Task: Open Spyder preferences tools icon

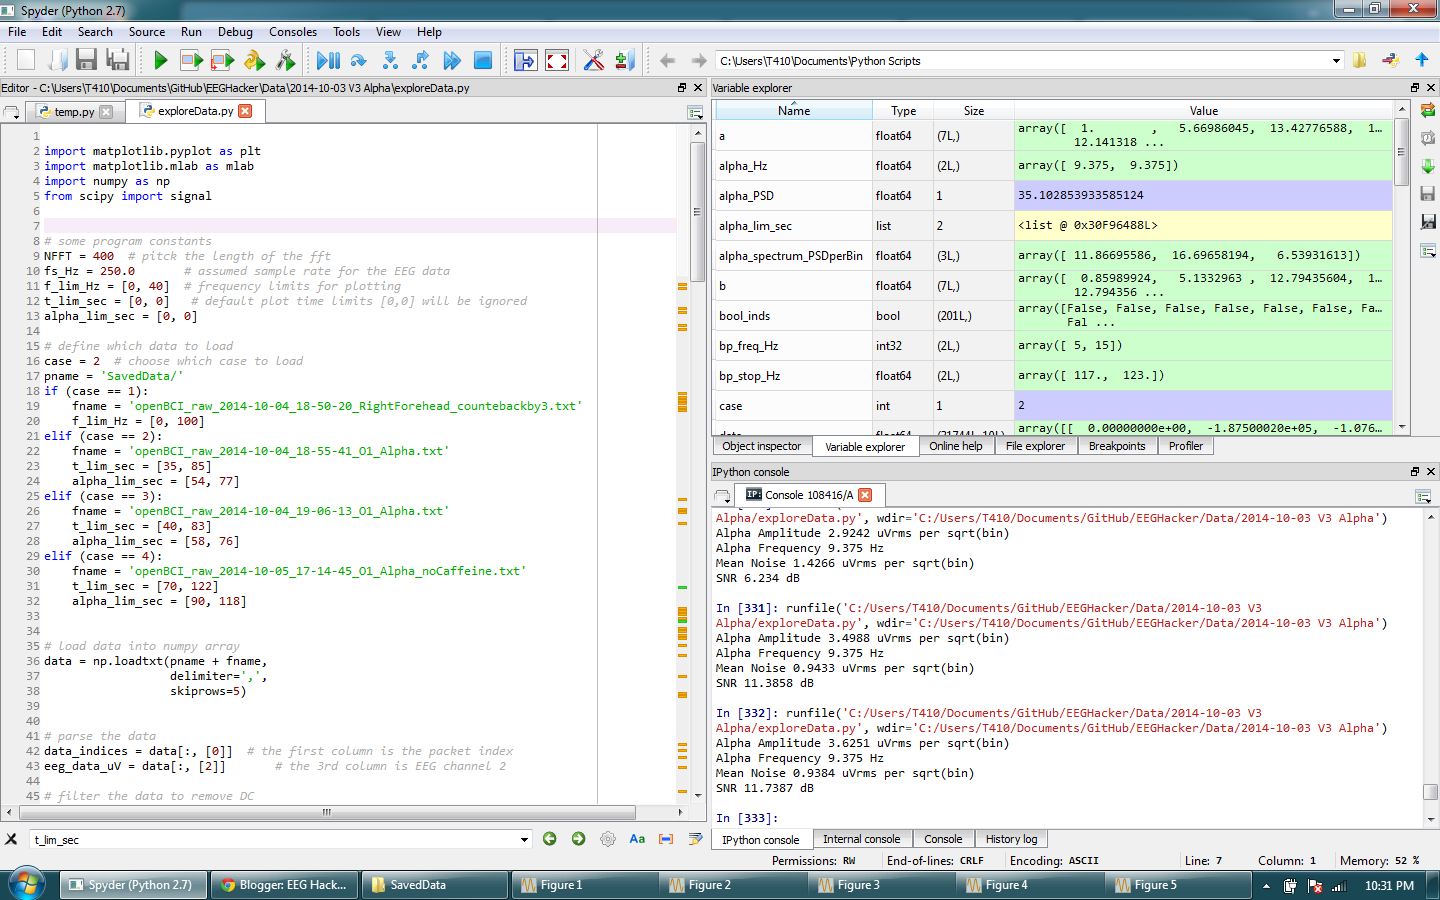Action: click(x=593, y=60)
